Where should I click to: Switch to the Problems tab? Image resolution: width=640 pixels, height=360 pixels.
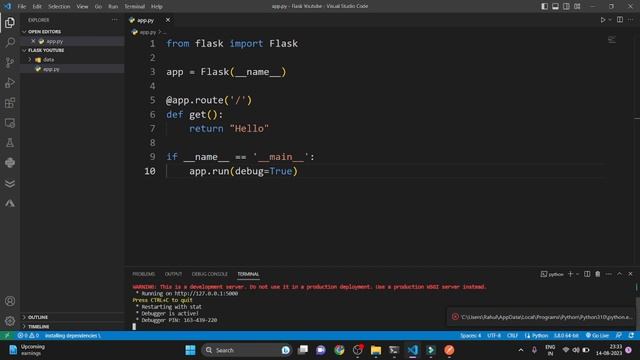(144, 274)
